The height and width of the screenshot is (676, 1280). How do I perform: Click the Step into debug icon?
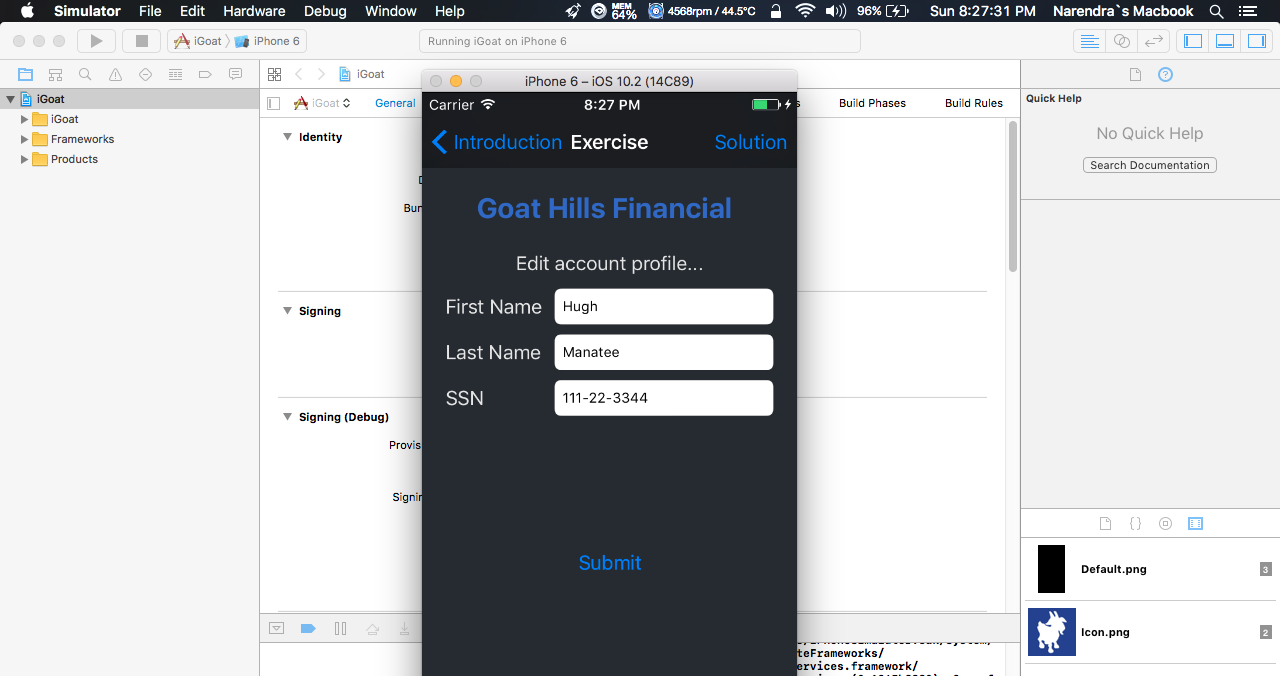[x=404, y=628]
